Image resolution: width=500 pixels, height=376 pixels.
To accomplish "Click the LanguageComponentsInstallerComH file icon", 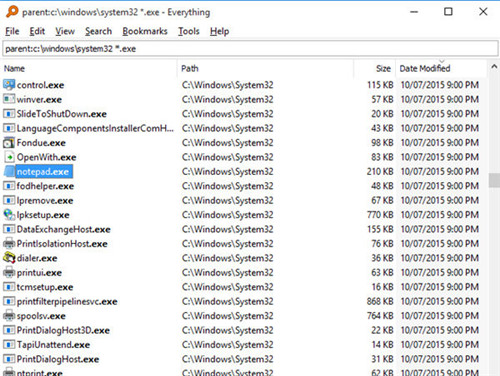I will point(9,128).
